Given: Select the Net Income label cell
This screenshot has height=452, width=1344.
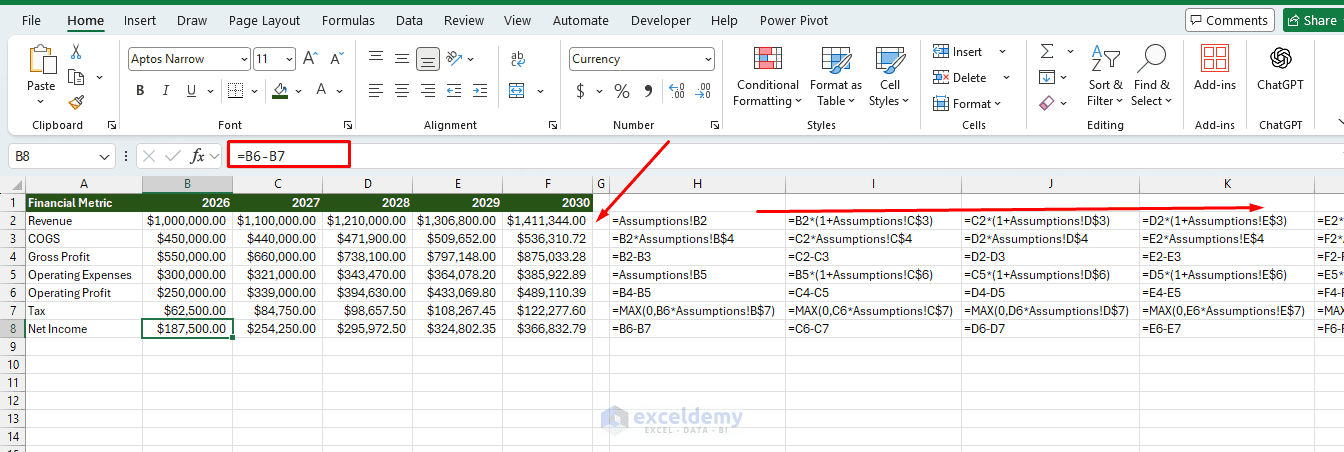Looking at the screenshot, I should pos(84,328).
